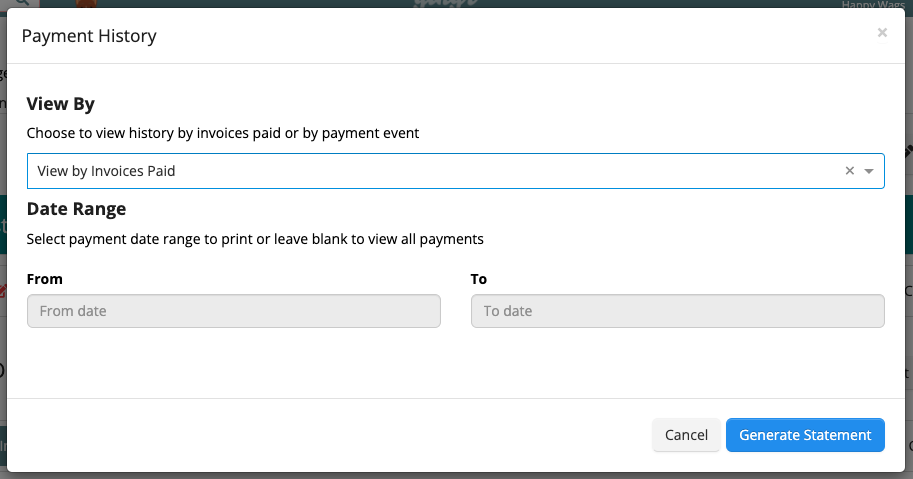Select the Payment History title text

click(89, 36)
